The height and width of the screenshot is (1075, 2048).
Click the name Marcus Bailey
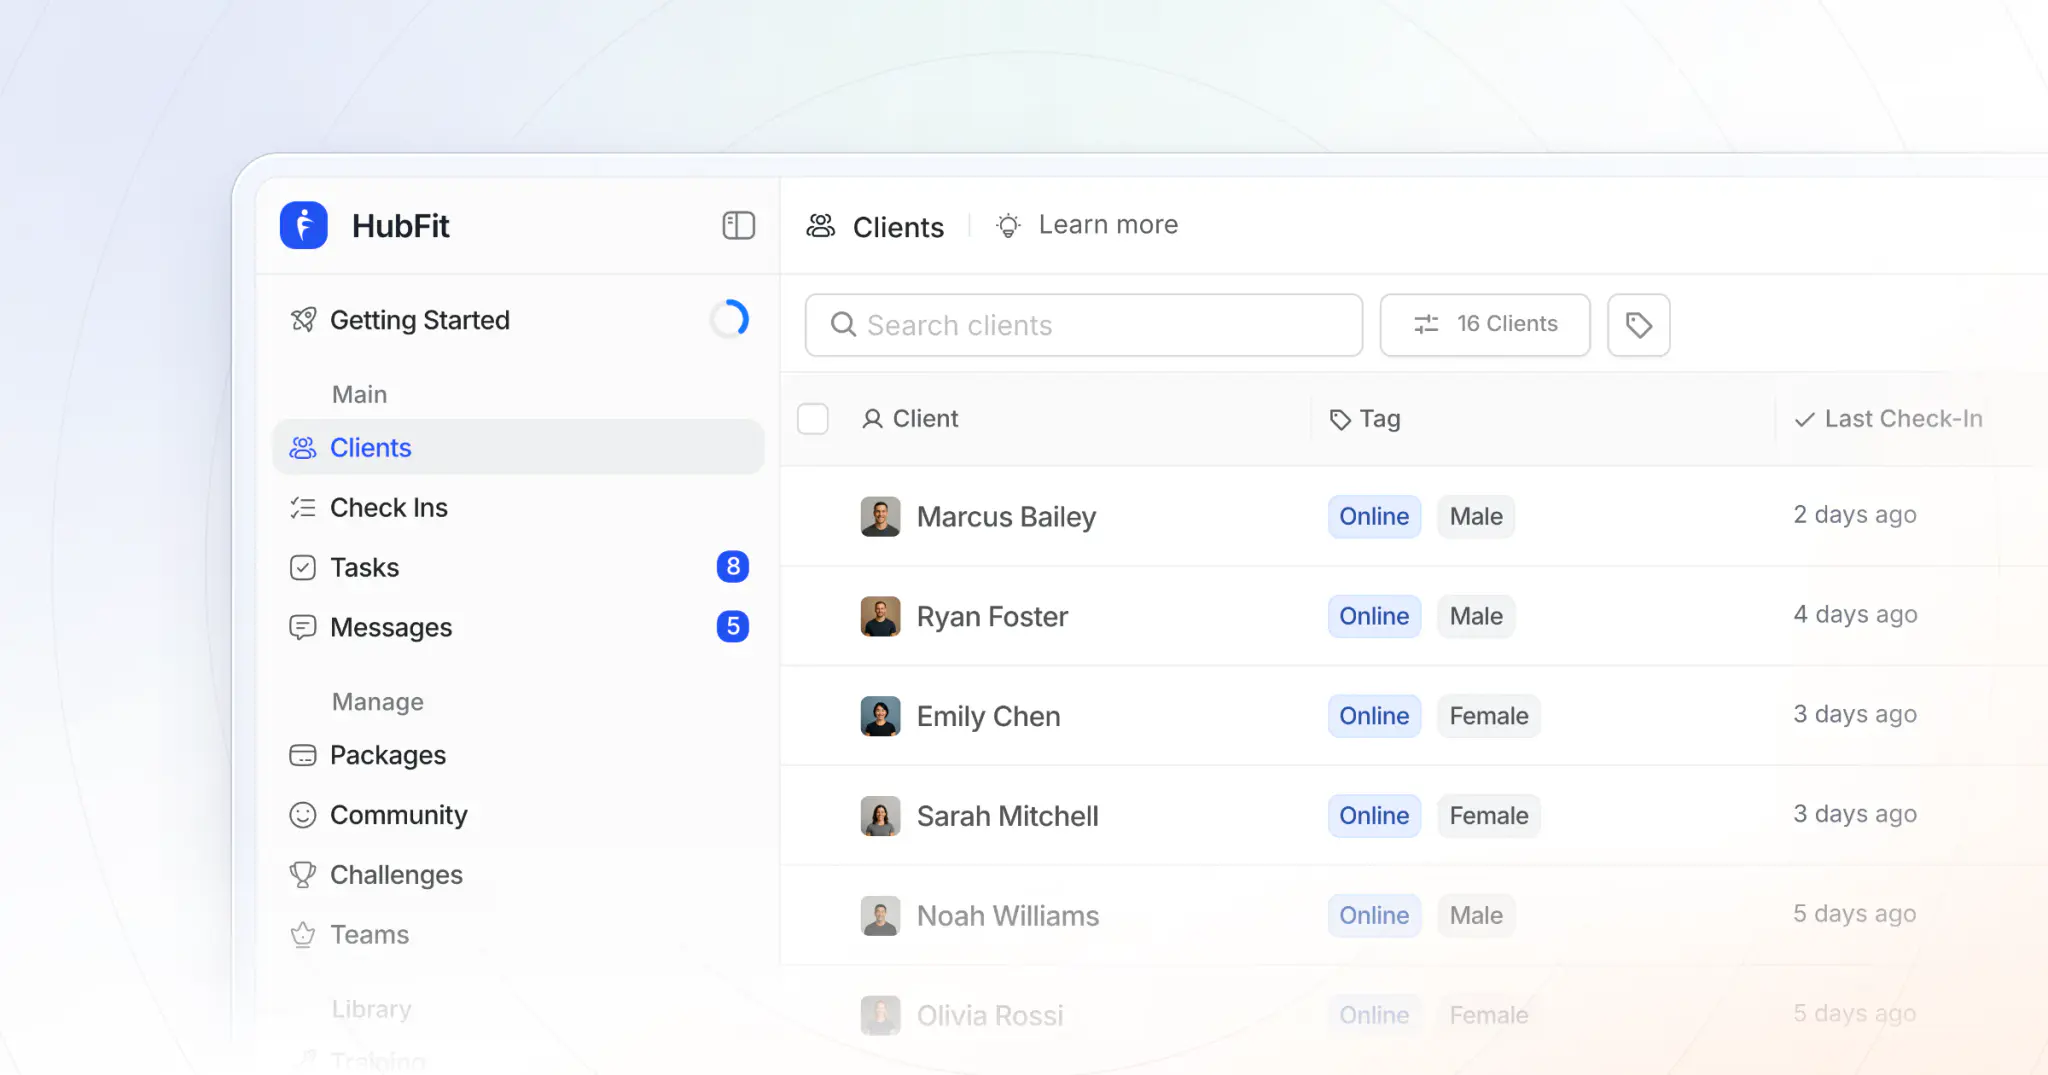1006,517
